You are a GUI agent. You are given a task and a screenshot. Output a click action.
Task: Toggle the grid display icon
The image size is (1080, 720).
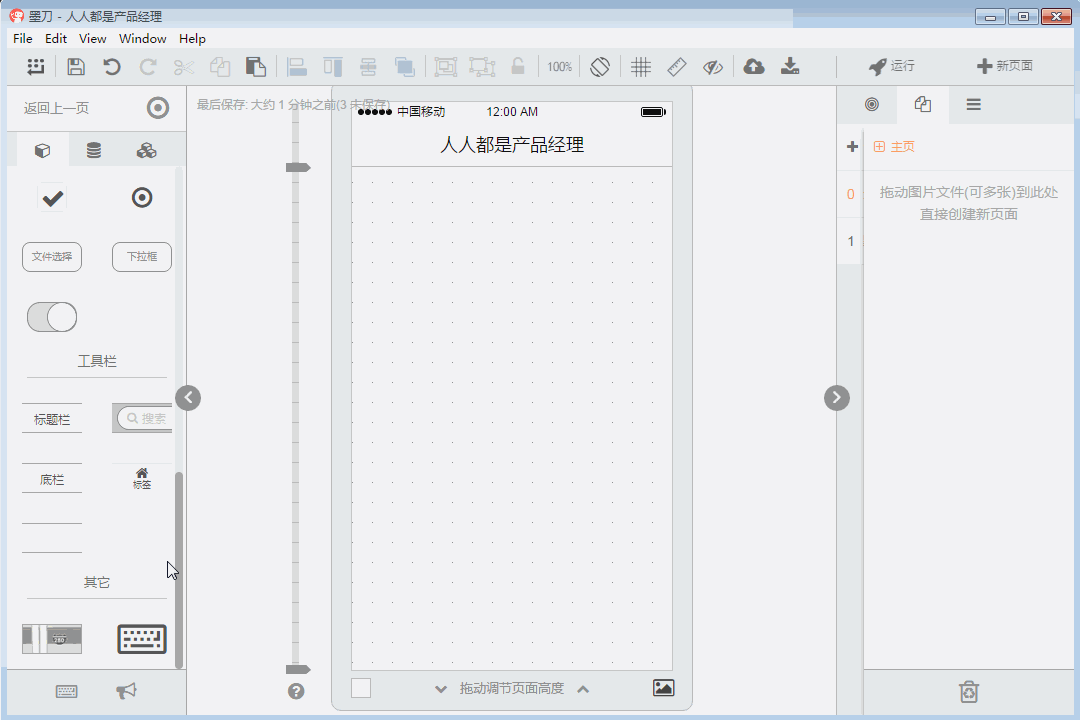[641, 67]
